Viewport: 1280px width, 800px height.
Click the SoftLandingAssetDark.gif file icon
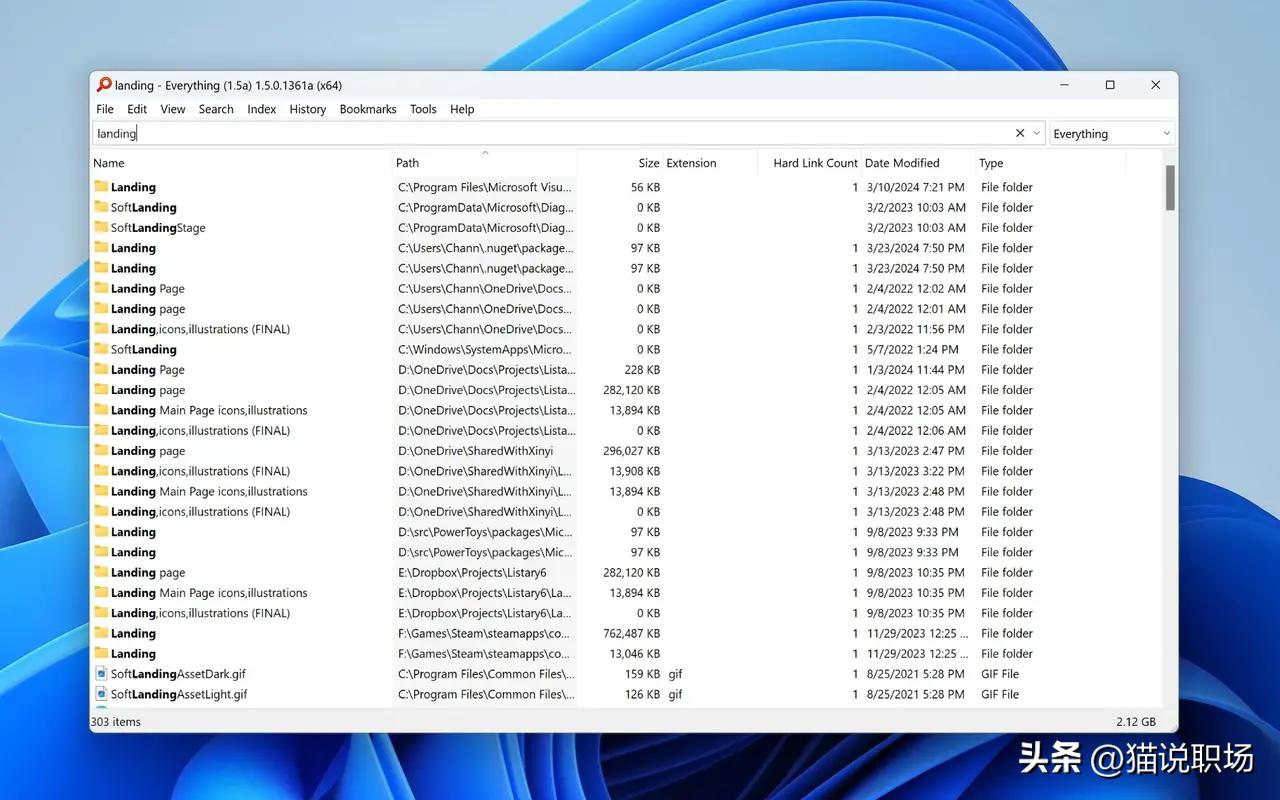pos(101,673)
